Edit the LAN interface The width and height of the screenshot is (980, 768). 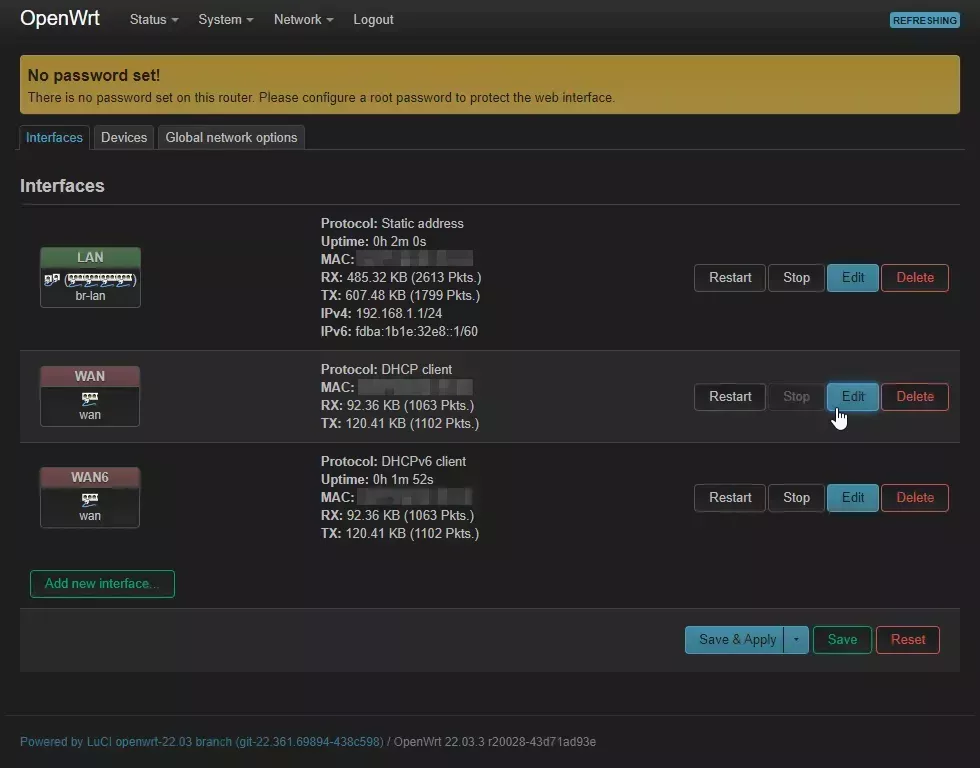coord(852,277)
